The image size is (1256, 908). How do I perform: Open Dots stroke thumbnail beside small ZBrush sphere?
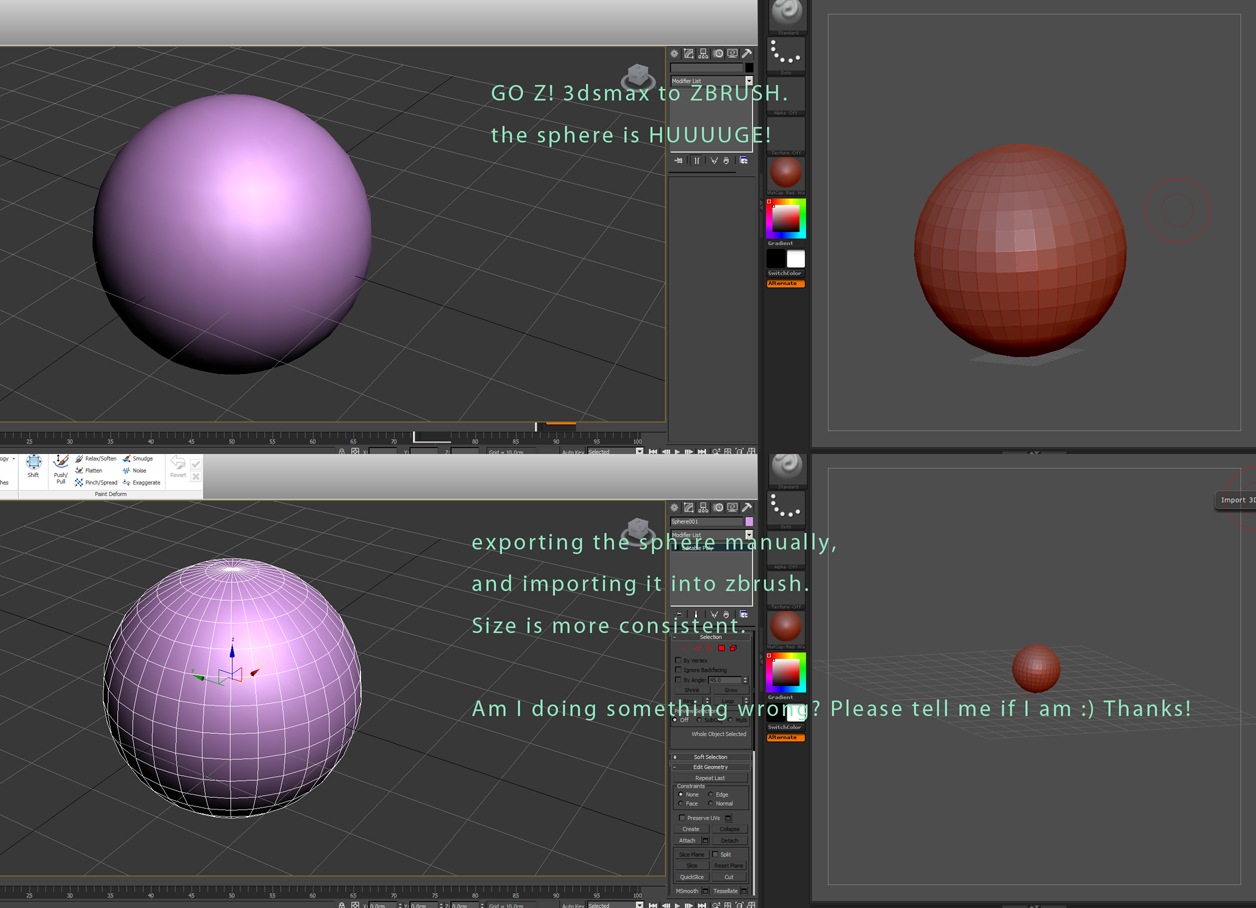[786, 508]
